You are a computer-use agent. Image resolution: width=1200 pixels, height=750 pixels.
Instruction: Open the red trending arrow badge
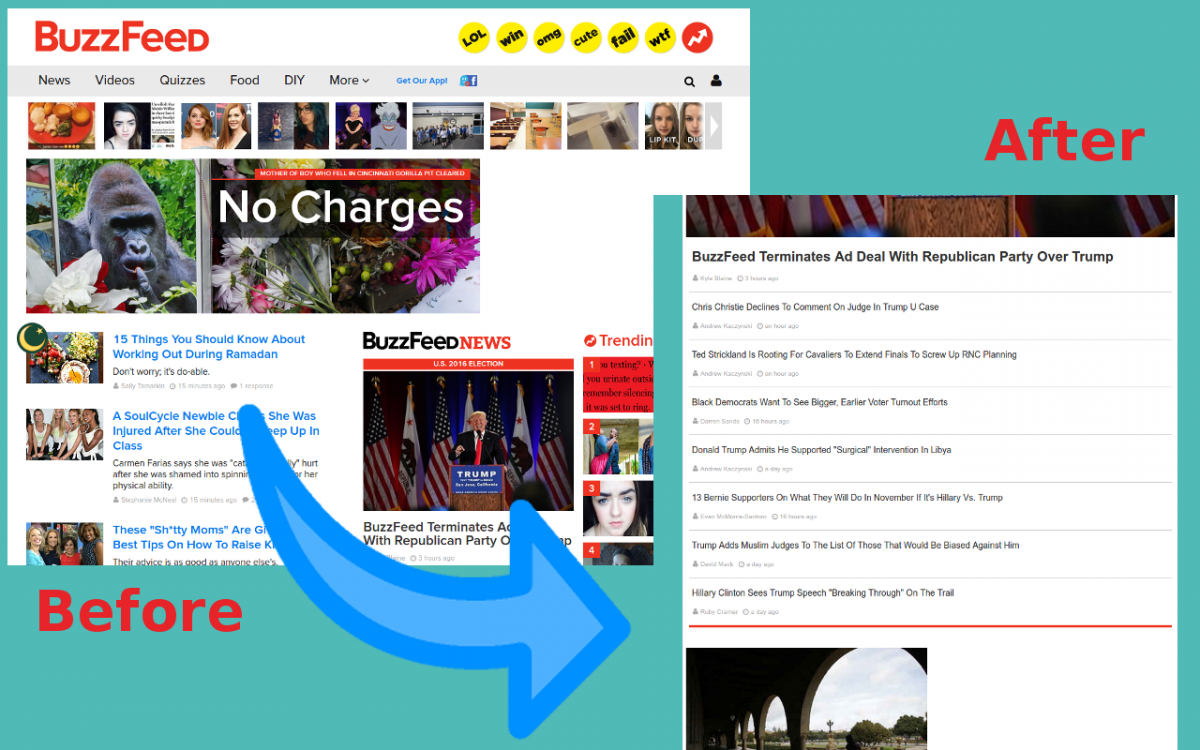(698, 38)
